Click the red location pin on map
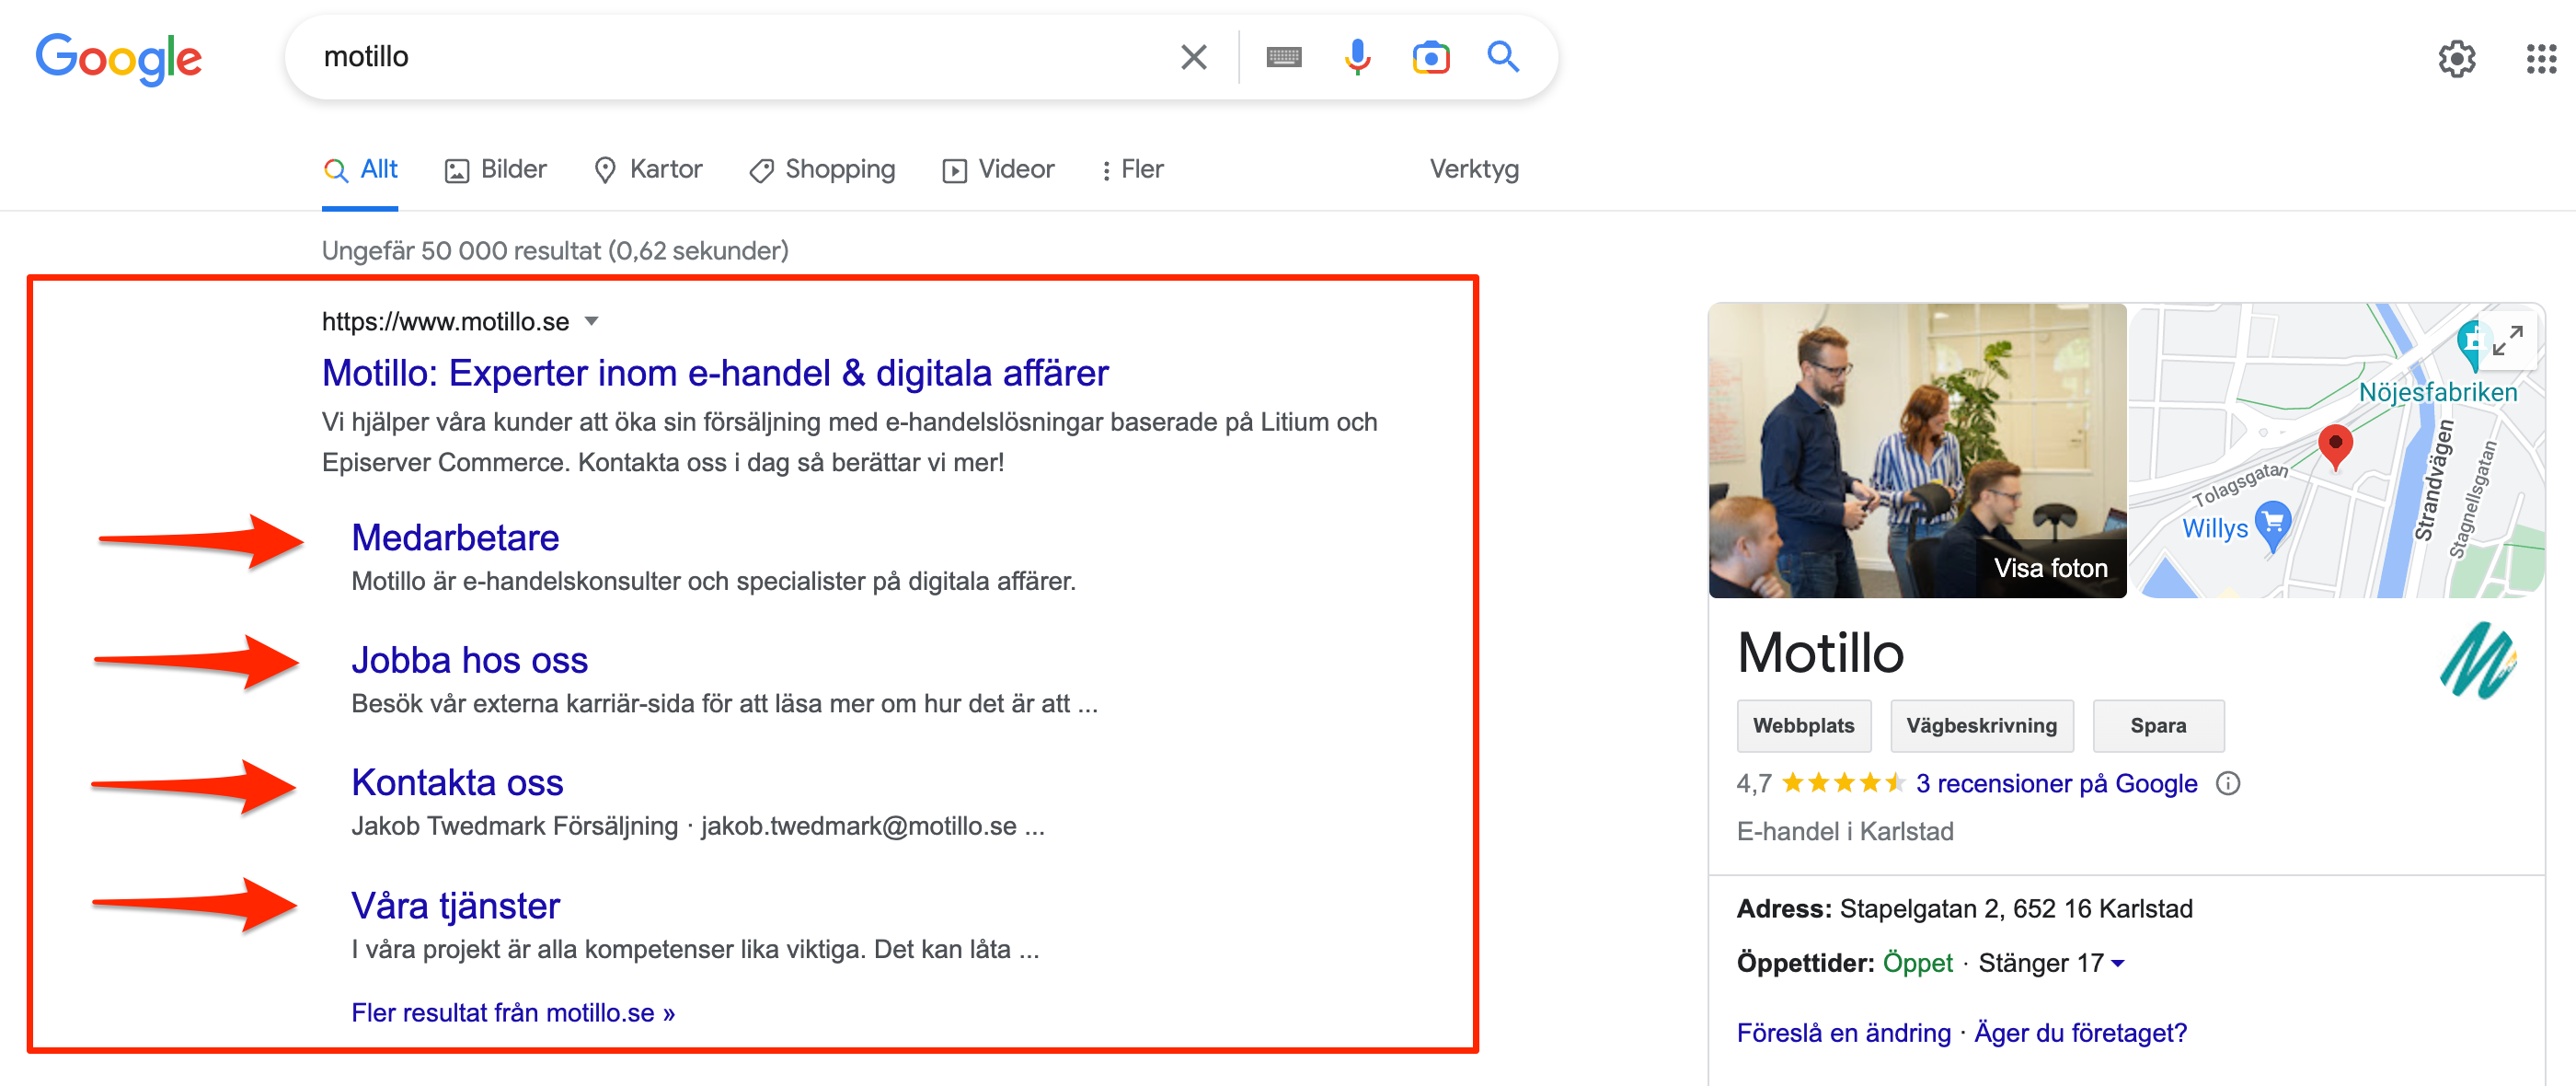This screenshot has width=2576, height=1086. (x=2334, y=446)
